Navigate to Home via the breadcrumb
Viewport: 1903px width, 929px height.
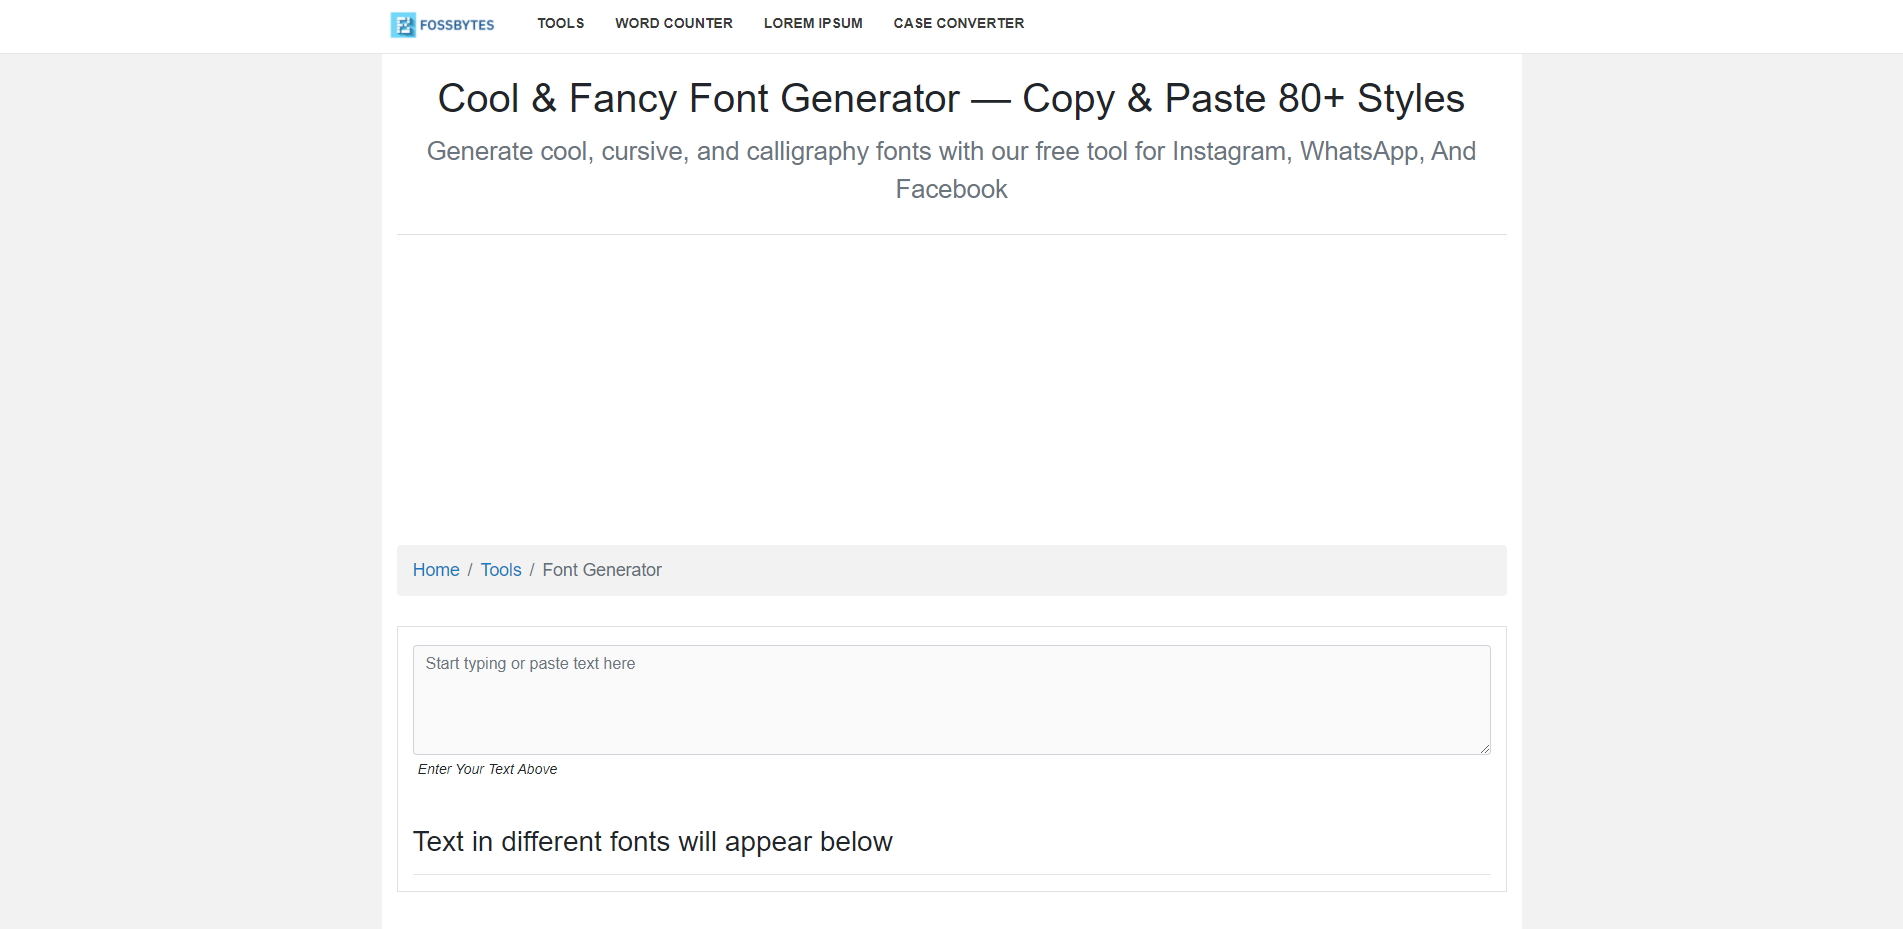click(x=435, y=569)
